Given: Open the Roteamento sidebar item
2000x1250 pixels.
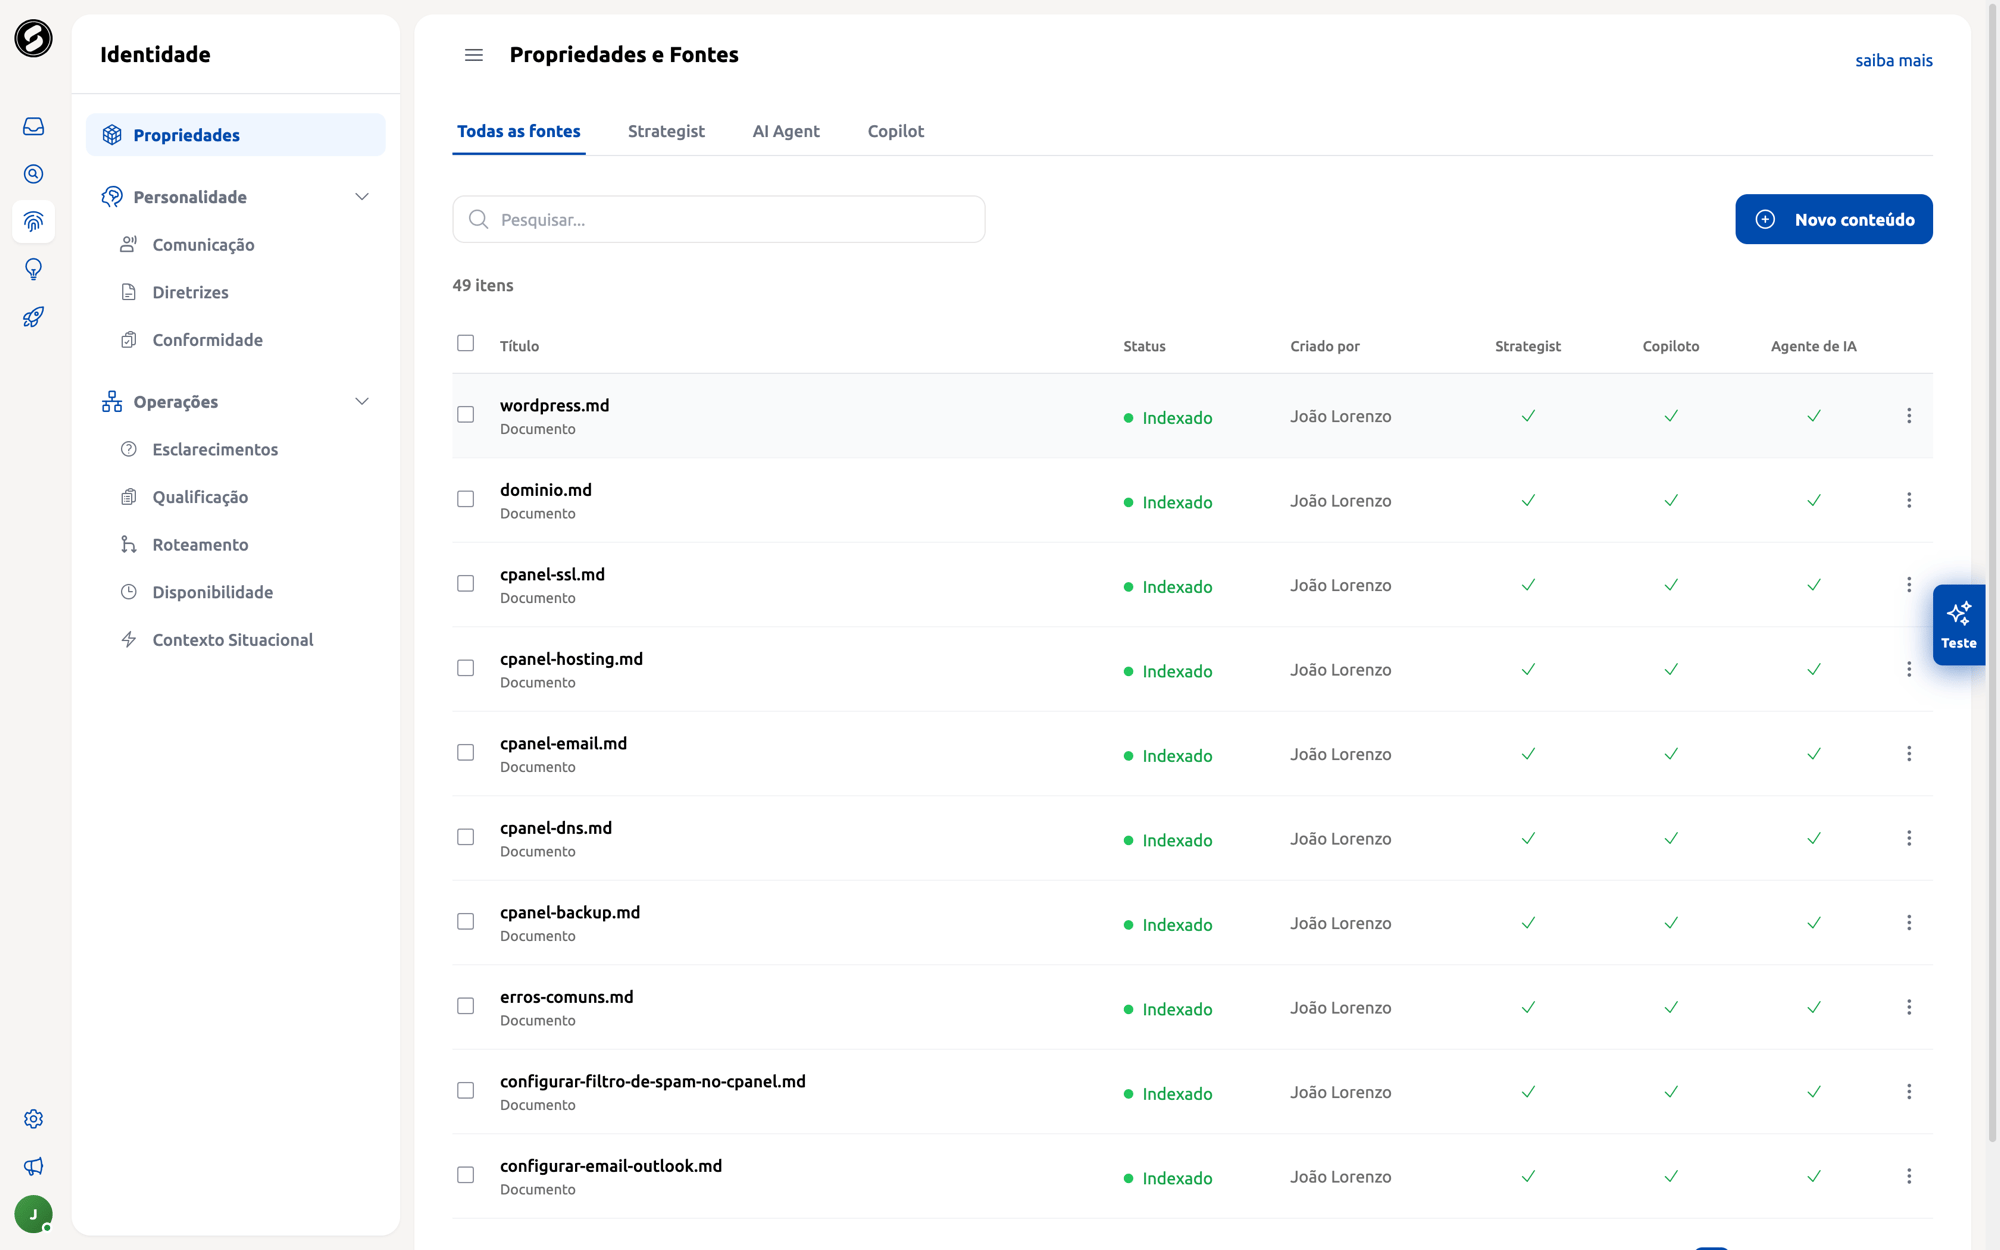Looking at the screenshot, I should (x=200, y=545).
